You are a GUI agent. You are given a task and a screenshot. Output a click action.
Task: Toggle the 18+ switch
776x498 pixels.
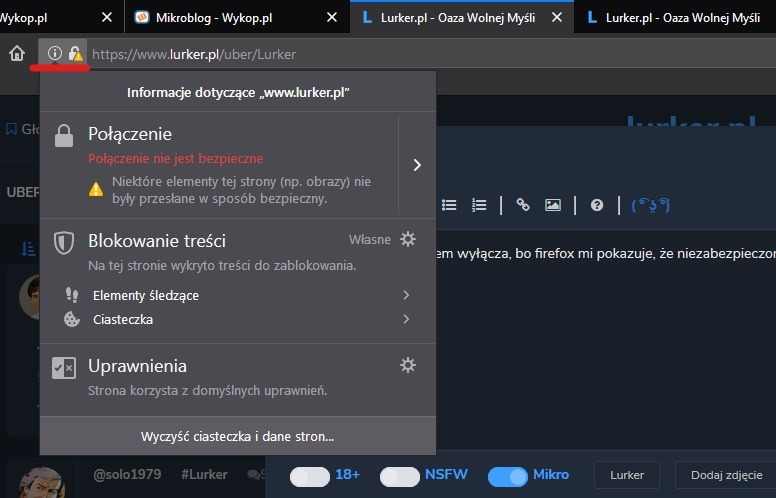click(309, 477)
